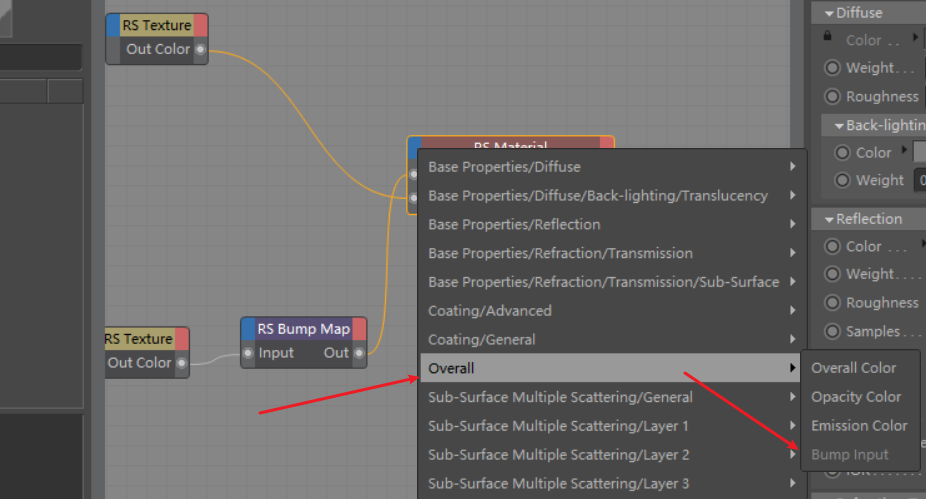926x499 pixels.
Task: Click the red output corner of RS Material node
Action: [607, 143]
